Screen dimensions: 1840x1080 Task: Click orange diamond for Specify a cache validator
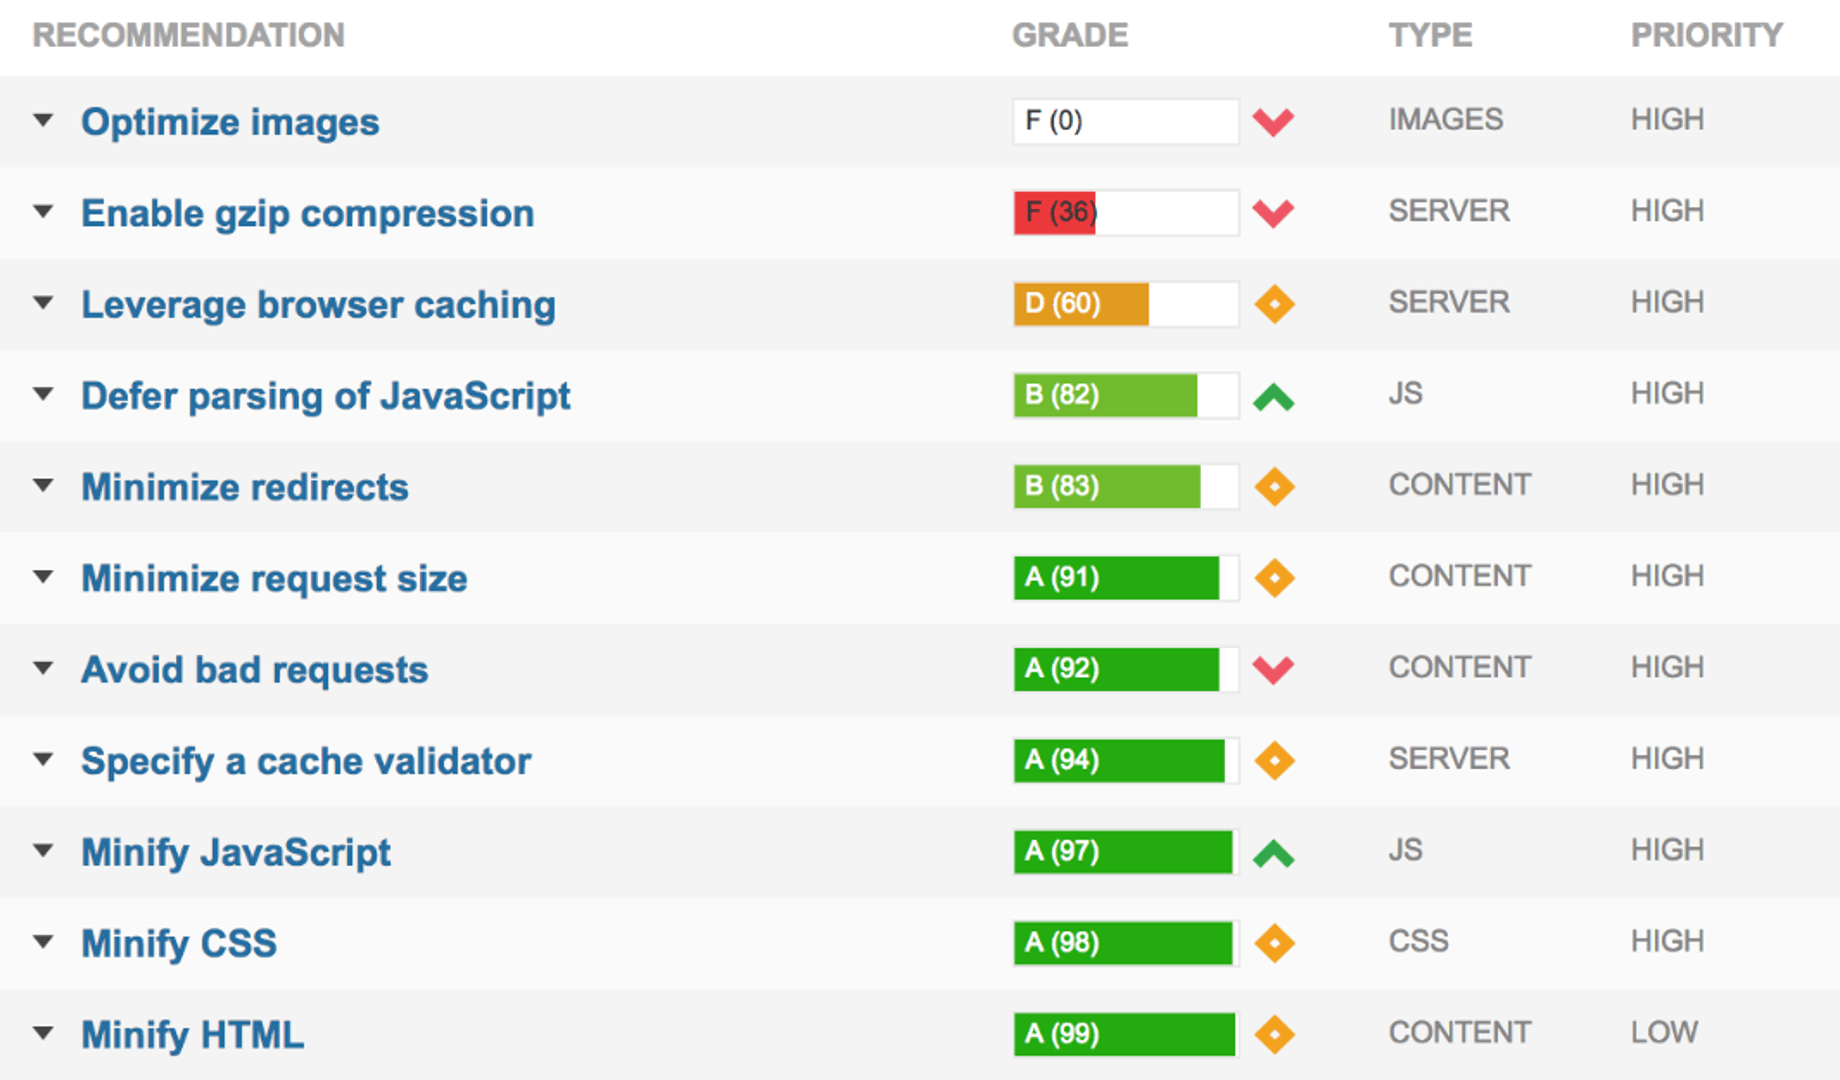coord(1274,761)
